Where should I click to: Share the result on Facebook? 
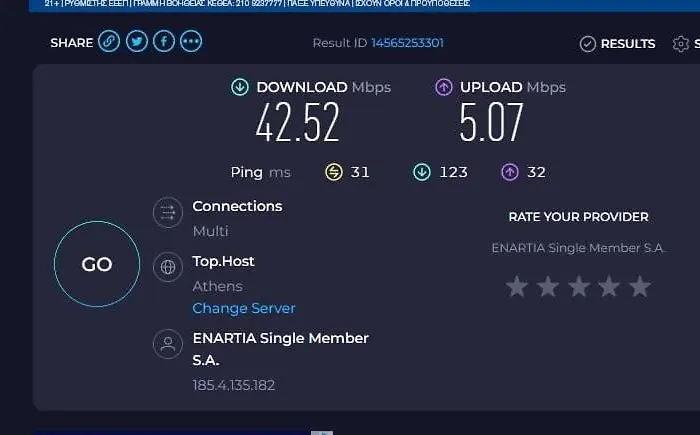click(164, 42)
